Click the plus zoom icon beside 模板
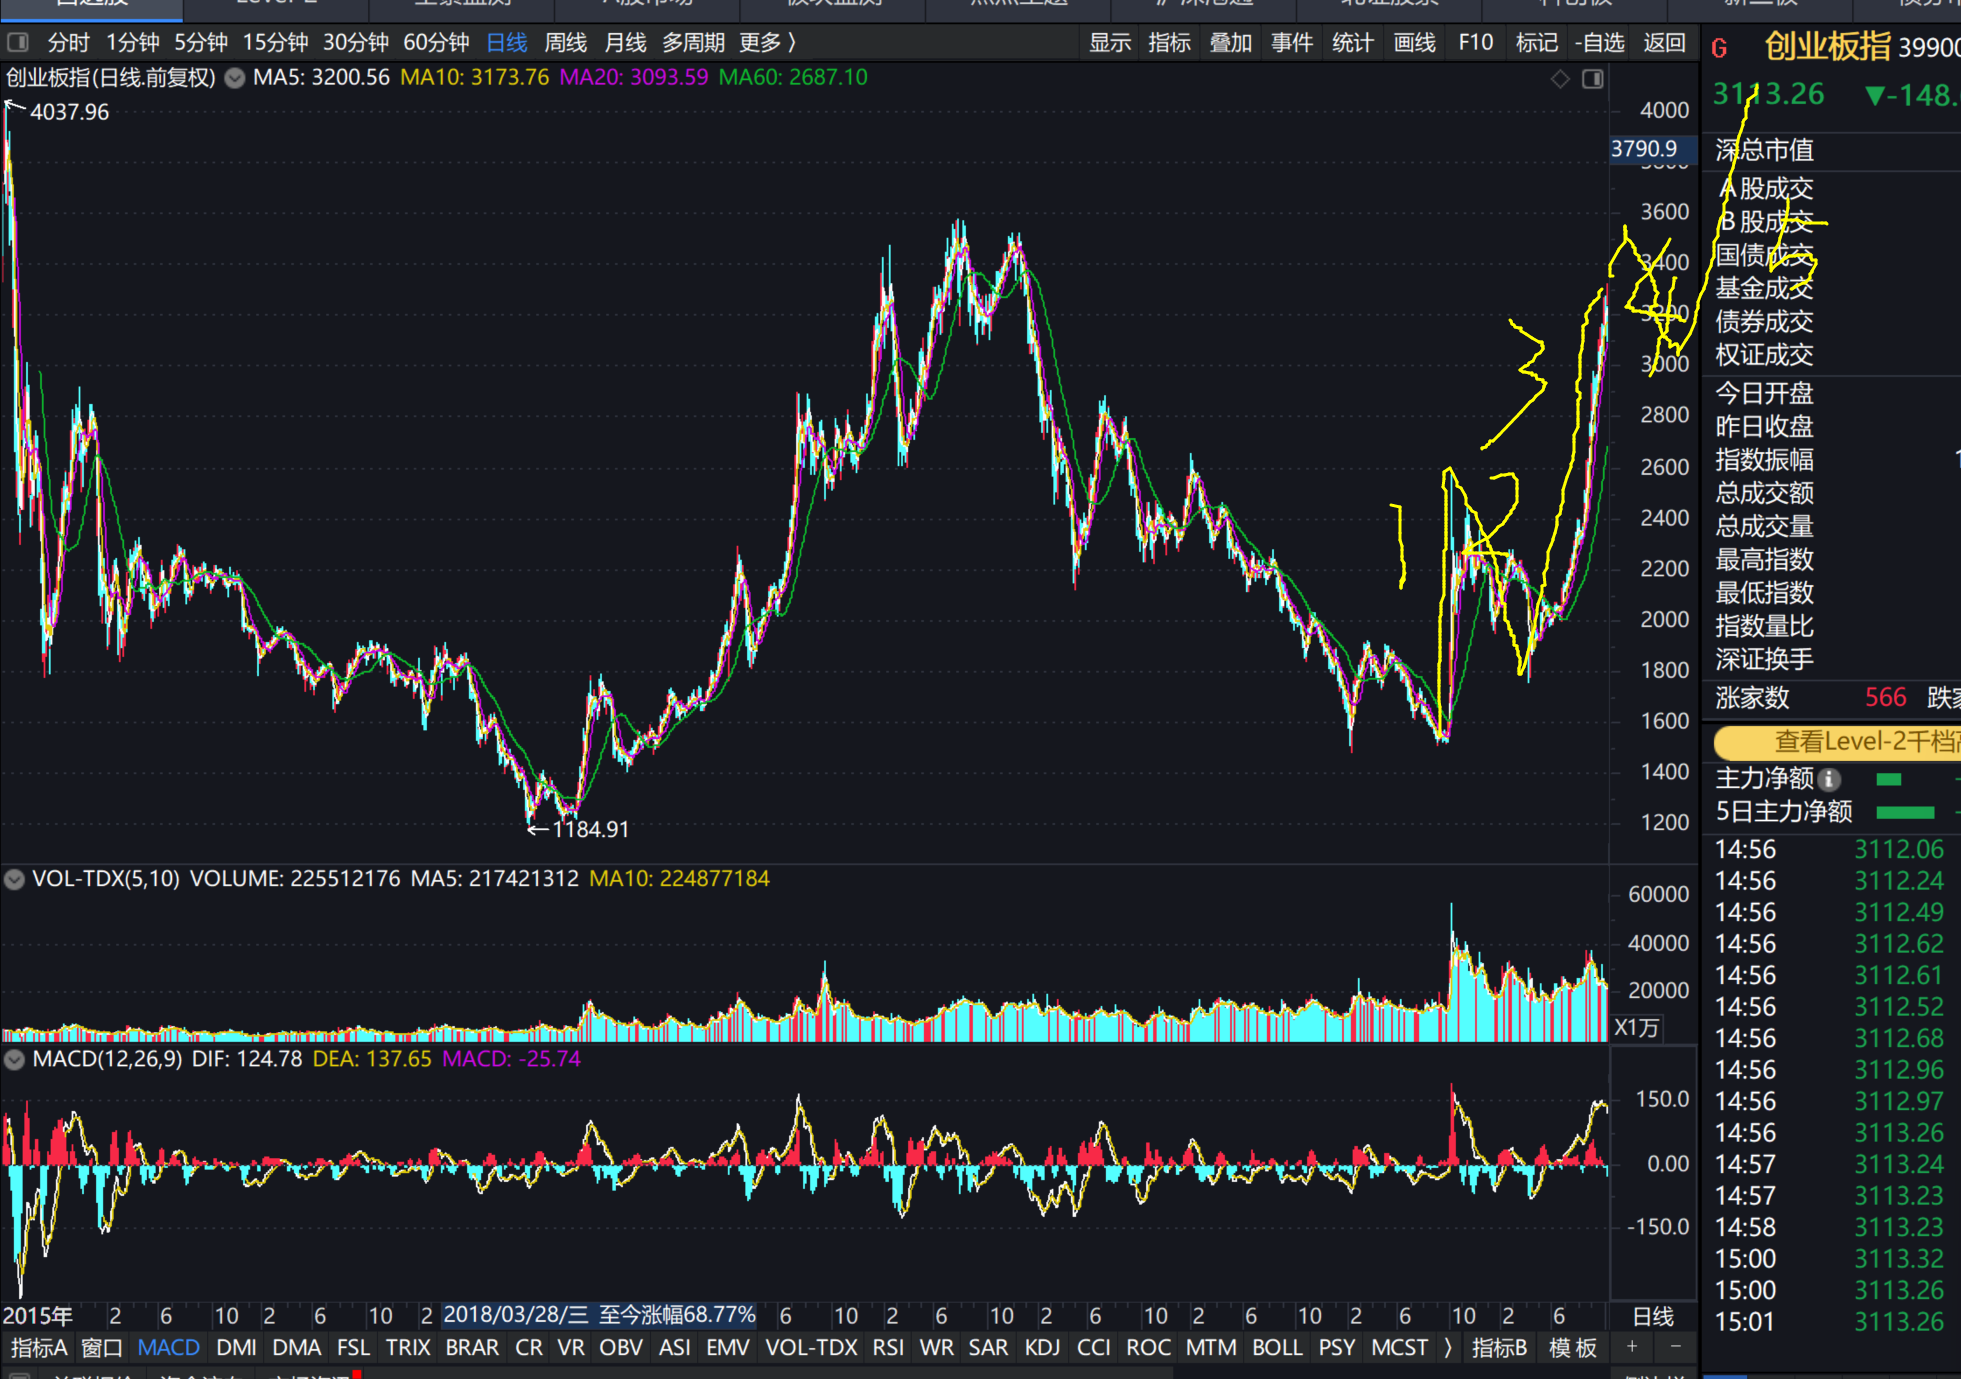 tap(1632, 1347)
